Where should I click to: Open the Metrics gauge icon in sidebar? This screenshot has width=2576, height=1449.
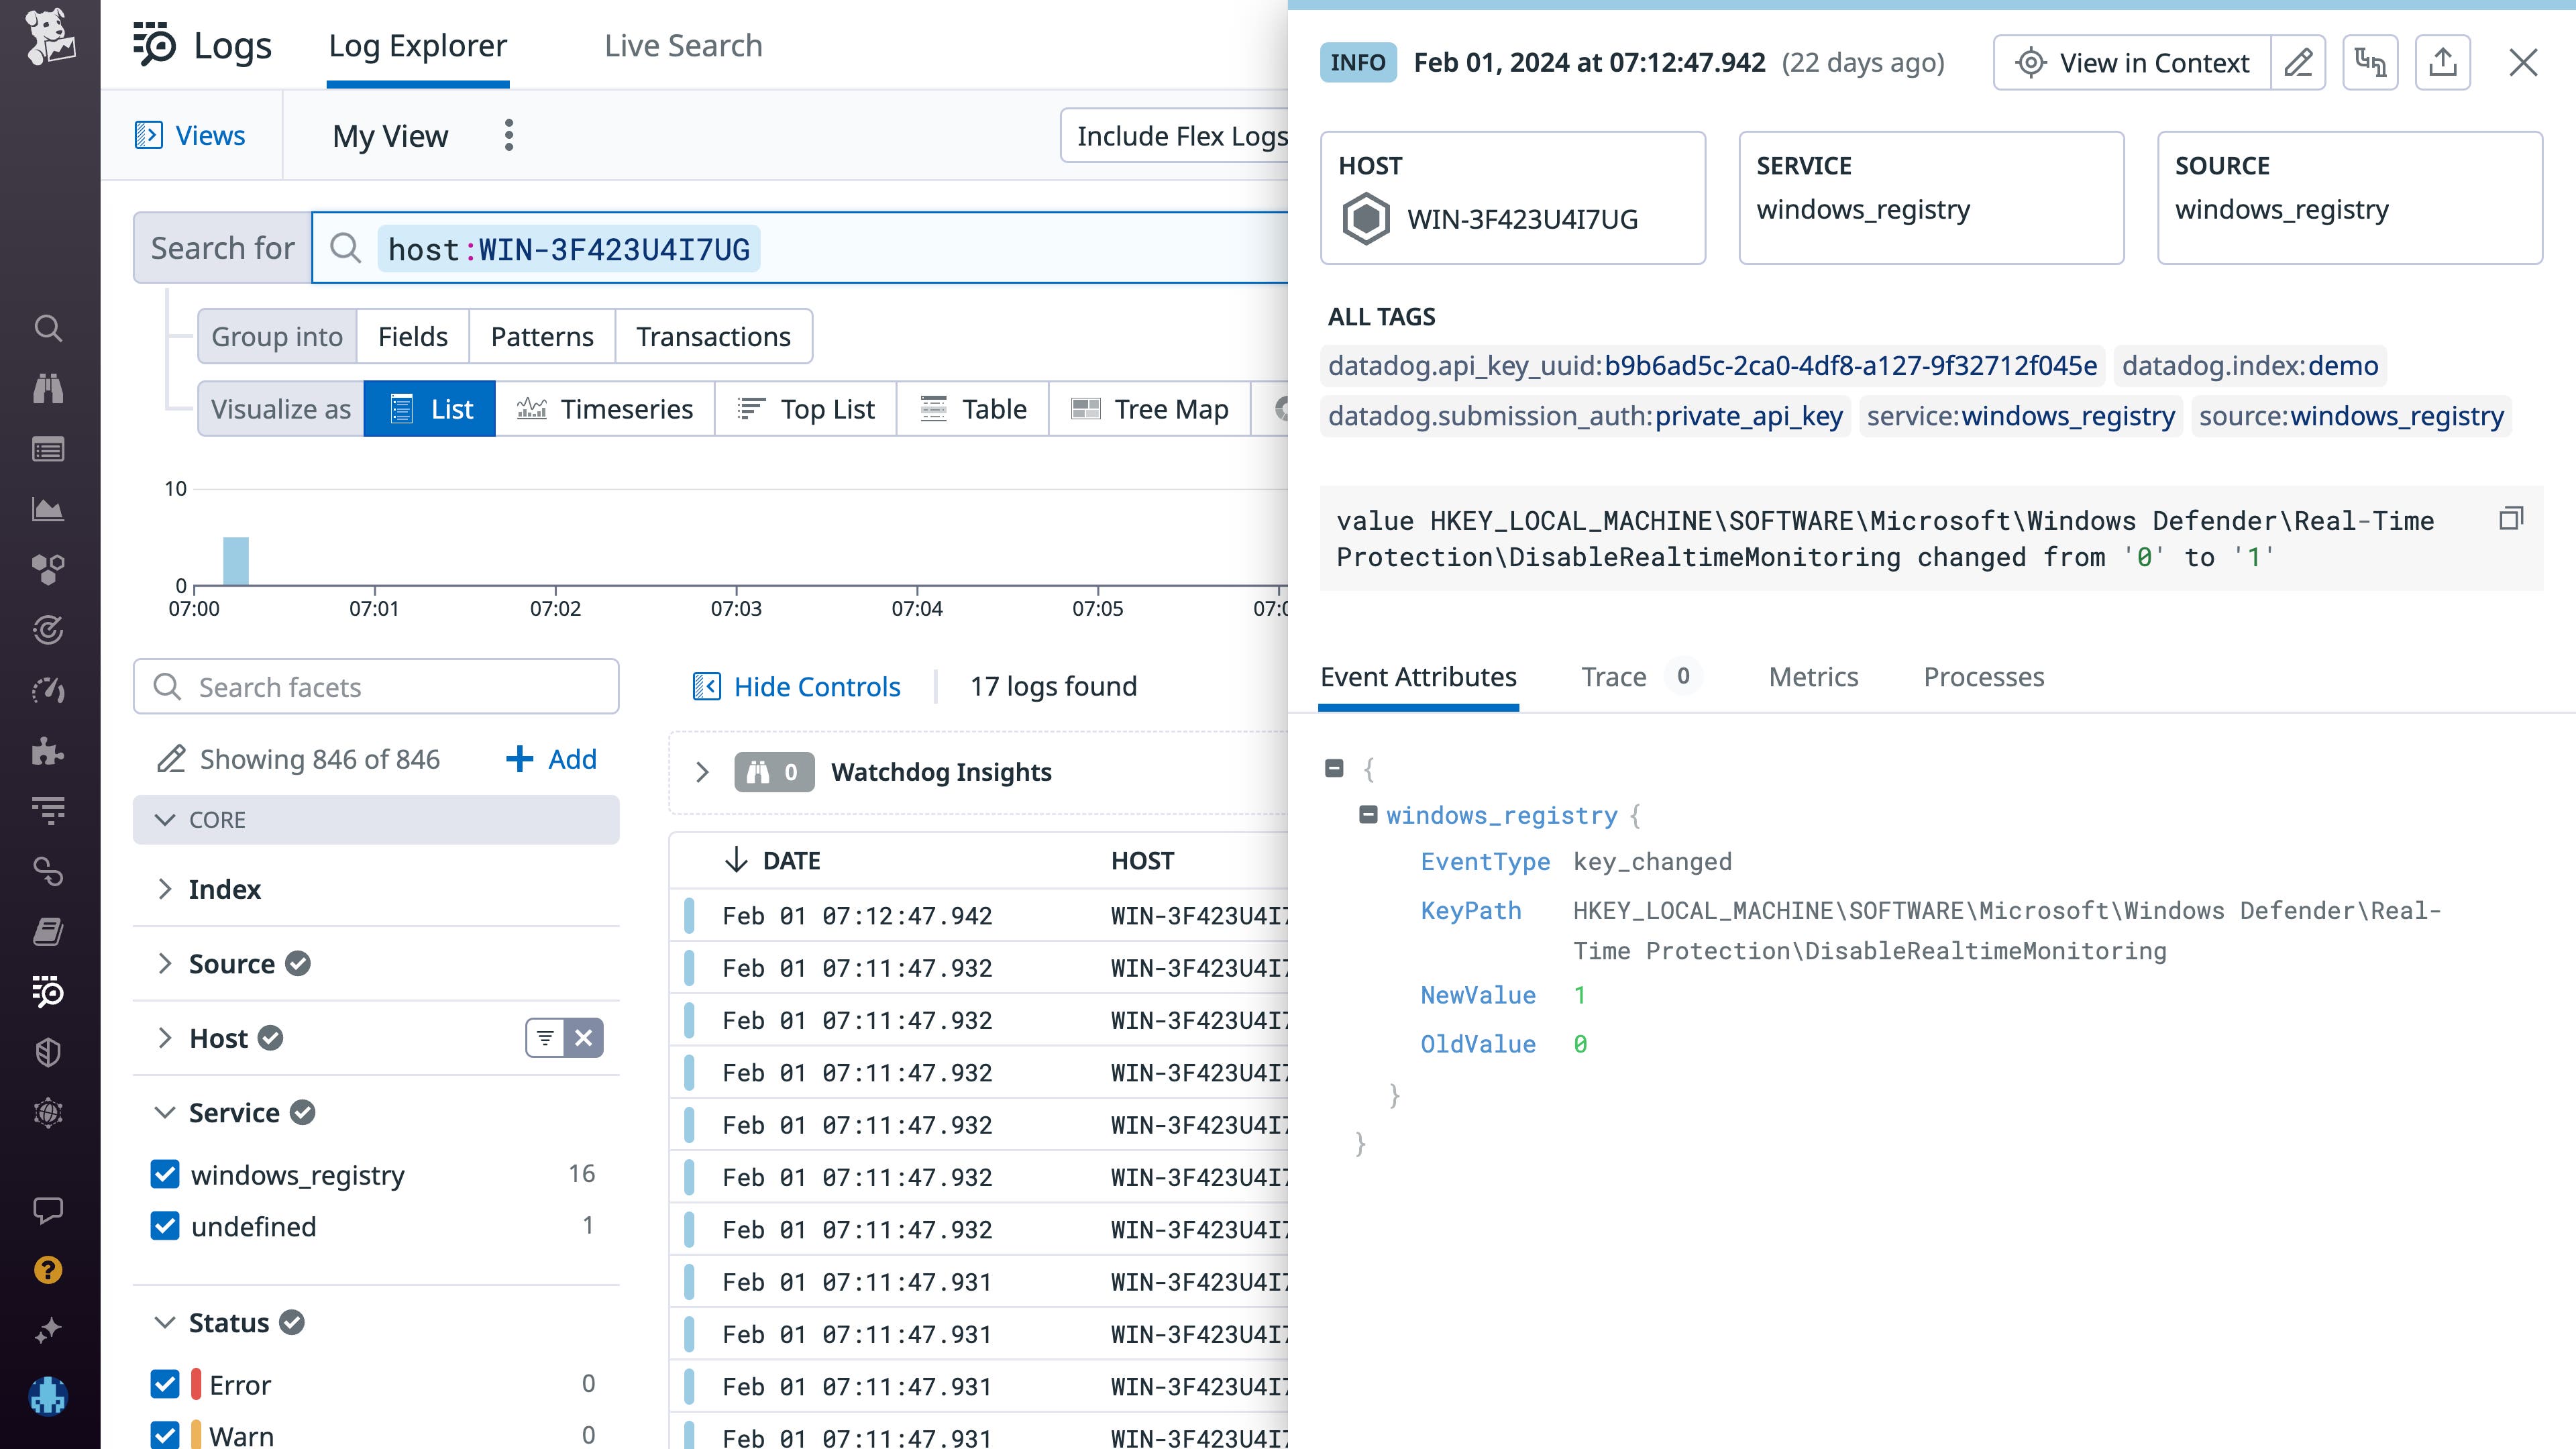pos(48,690)
